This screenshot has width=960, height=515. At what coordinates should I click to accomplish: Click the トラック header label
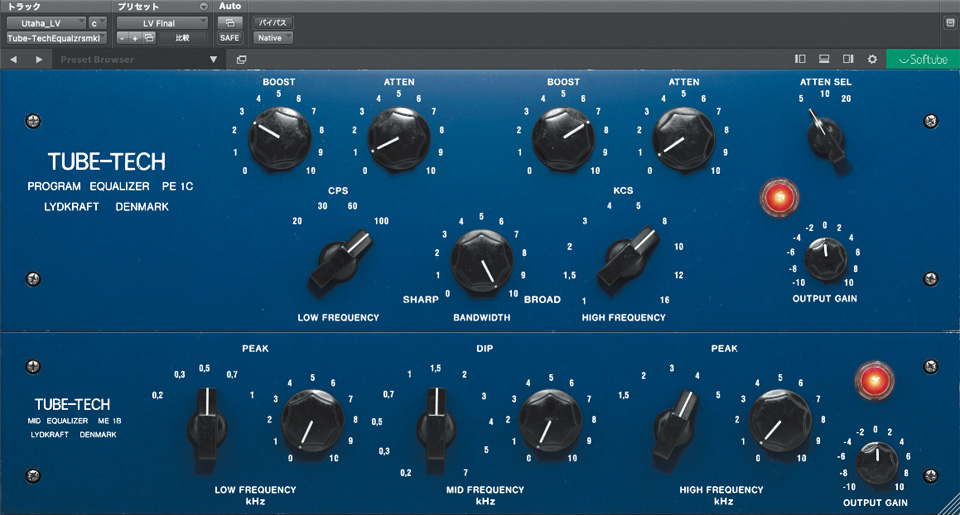pos(24,6)
